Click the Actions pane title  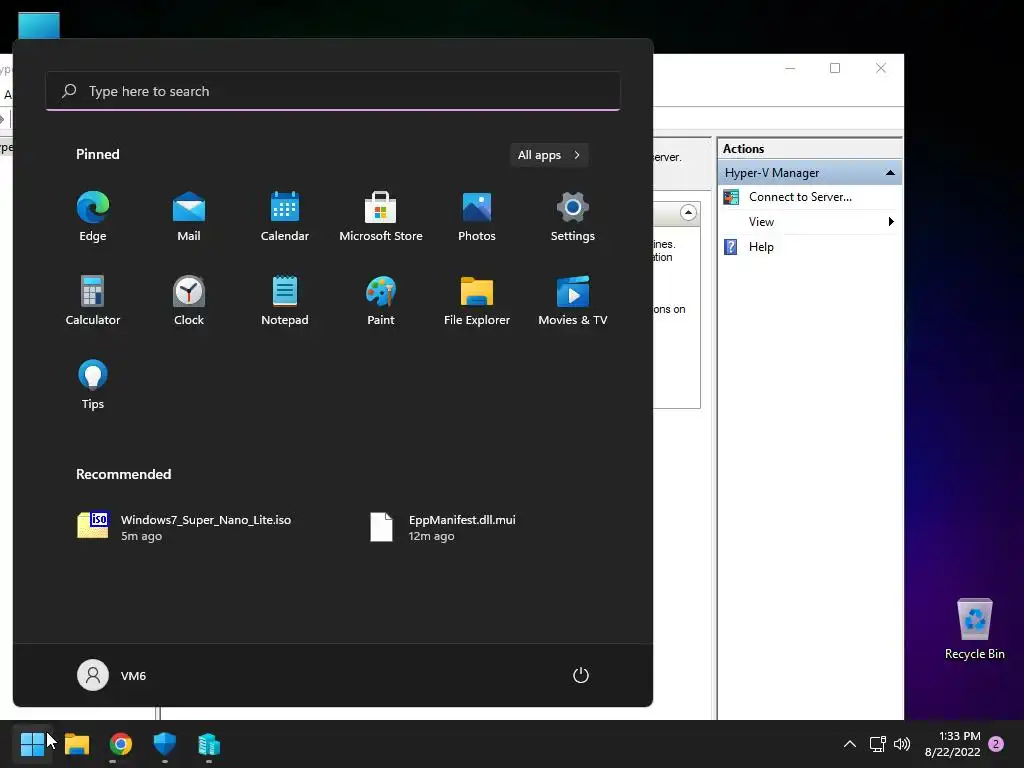pos(743,149)
